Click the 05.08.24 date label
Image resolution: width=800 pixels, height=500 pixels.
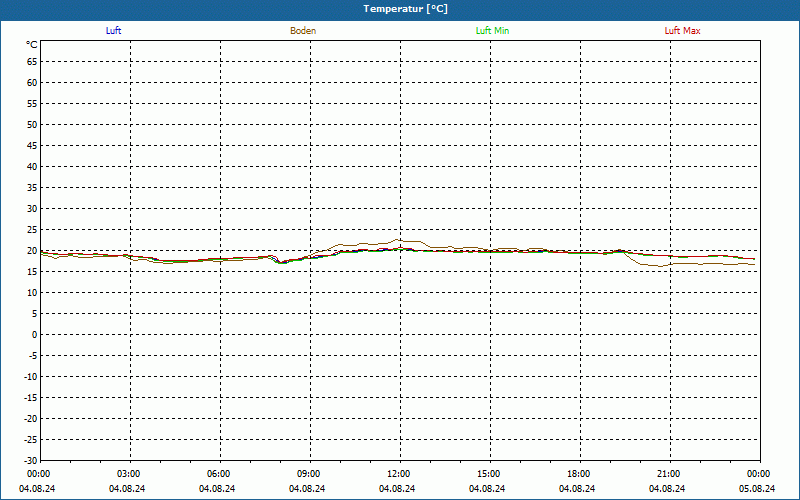click(757, 489)
